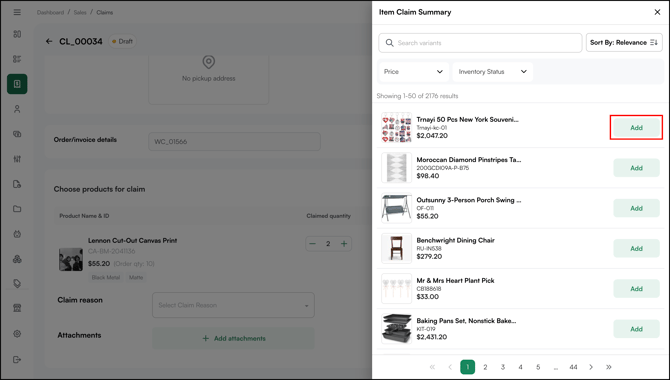This screenshot has height=380, width=670.
Task: Add Mr & Mrs Heart Plant Pick
Action: (x=636, y=289)
